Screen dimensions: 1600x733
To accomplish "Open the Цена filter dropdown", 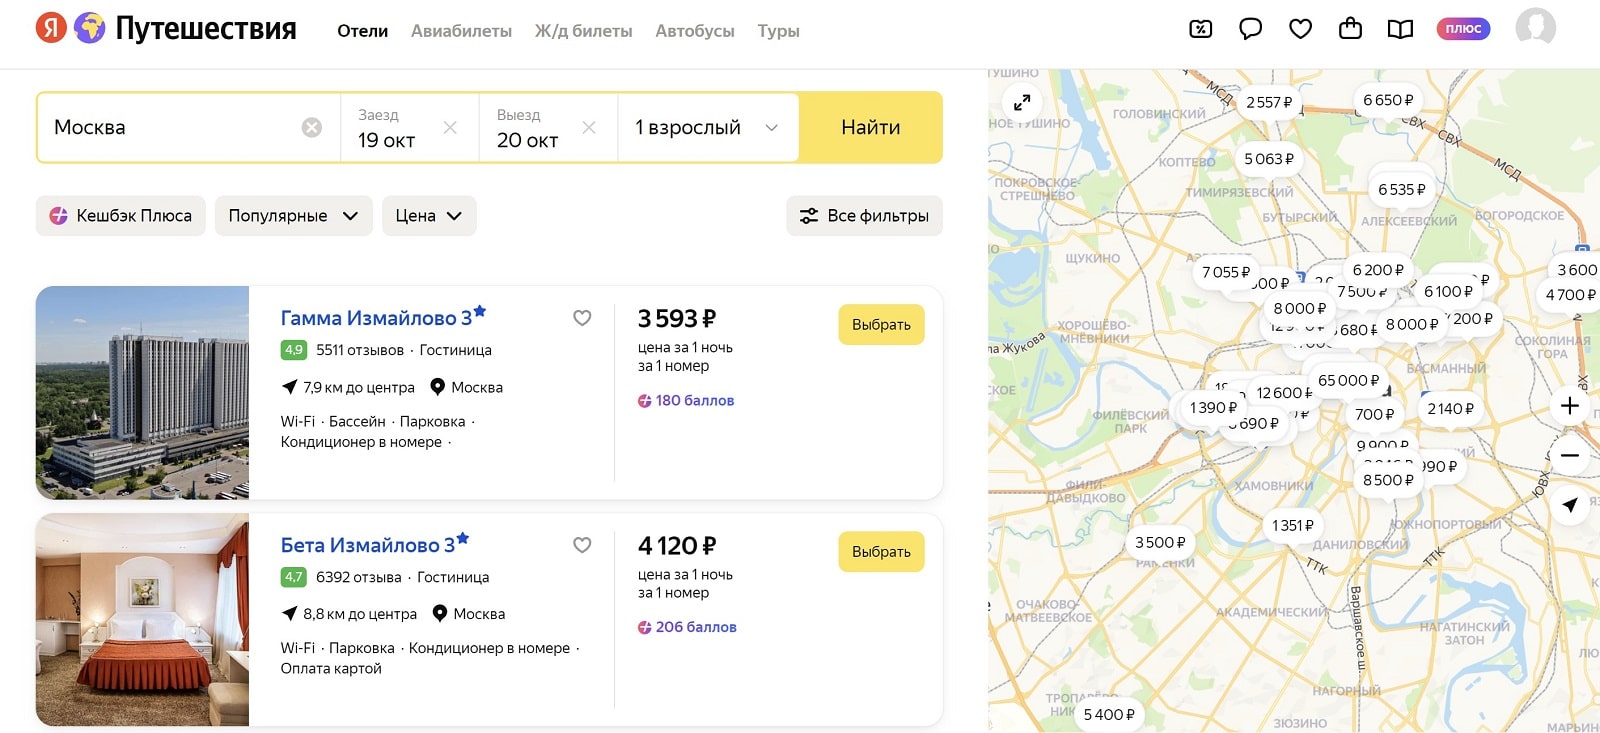I will pos(429,216).
